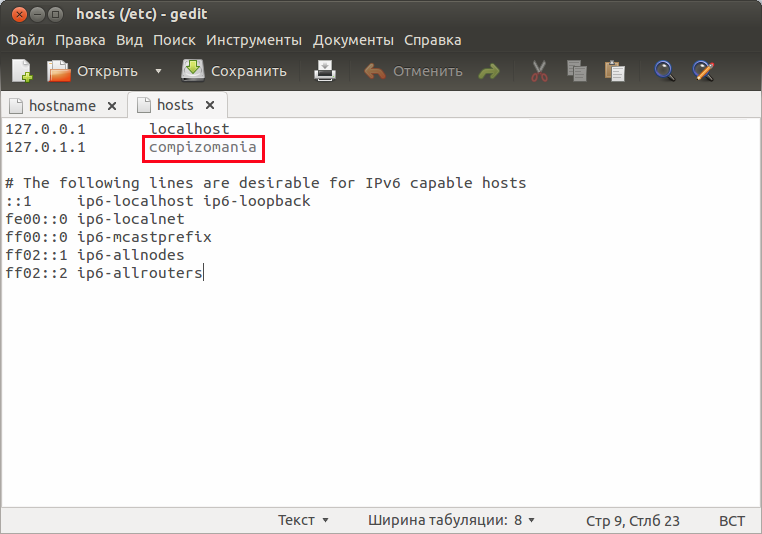Open the Справка menu
The image size is (762, 534).
point(433,40)
